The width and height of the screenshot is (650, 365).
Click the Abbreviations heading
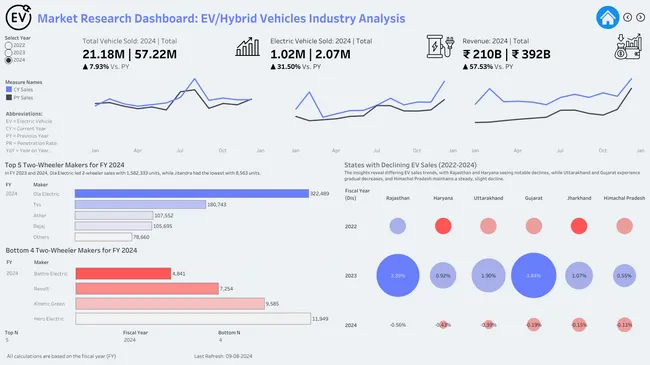pyautogui.click(x=24, y=114)
